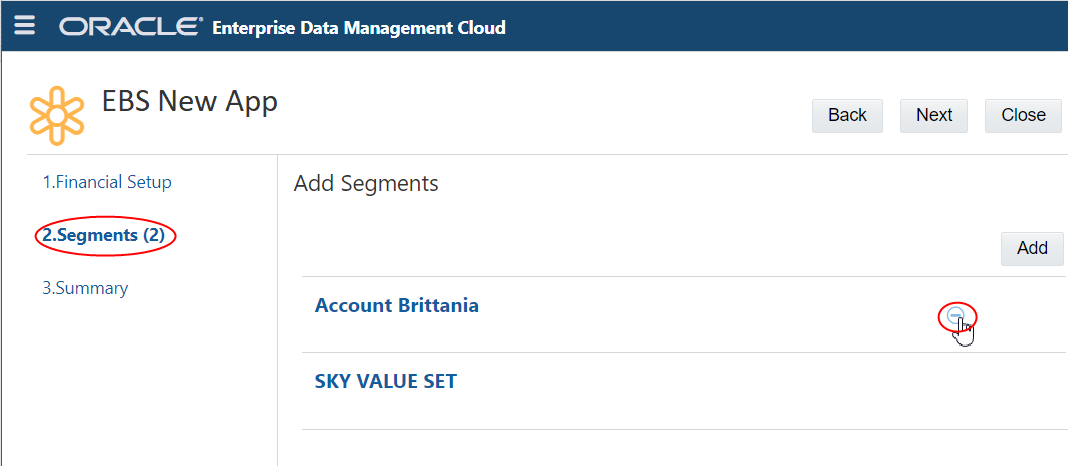1068x466 pixels.
Task: Click blank area below the SKY VALUE SET row
Action: point(680,448)
